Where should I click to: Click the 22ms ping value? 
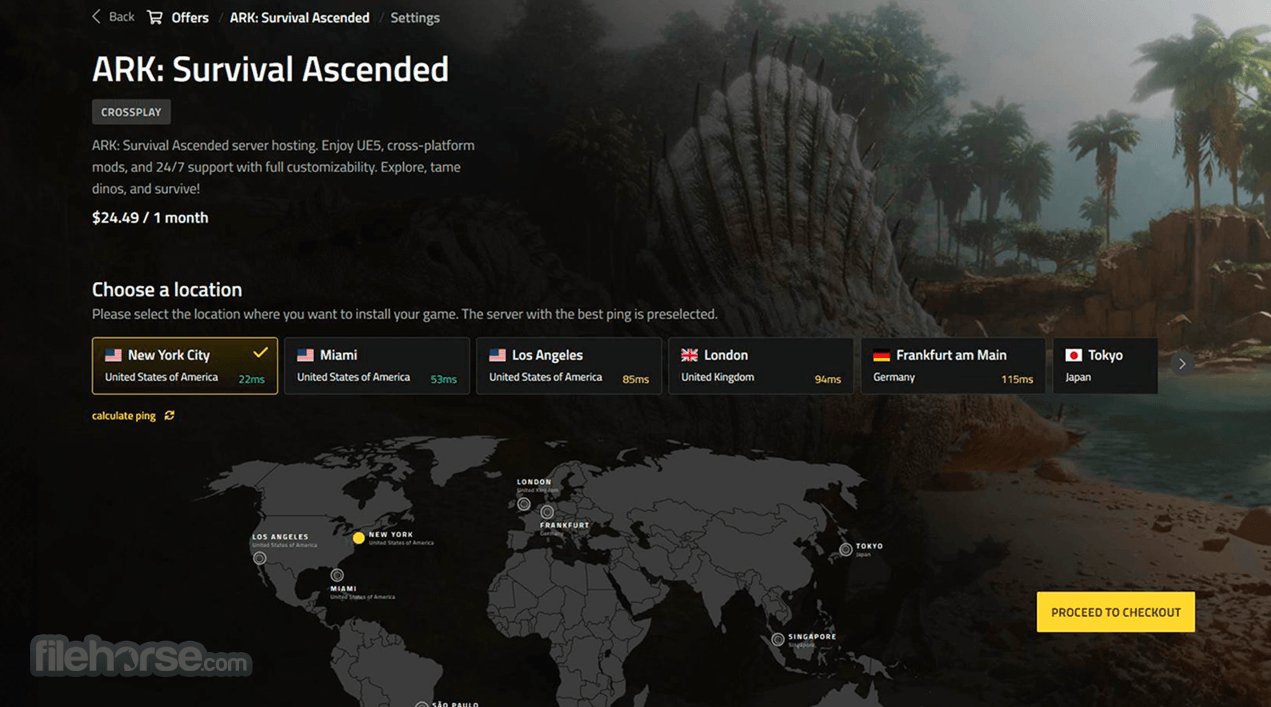point(251,379)
